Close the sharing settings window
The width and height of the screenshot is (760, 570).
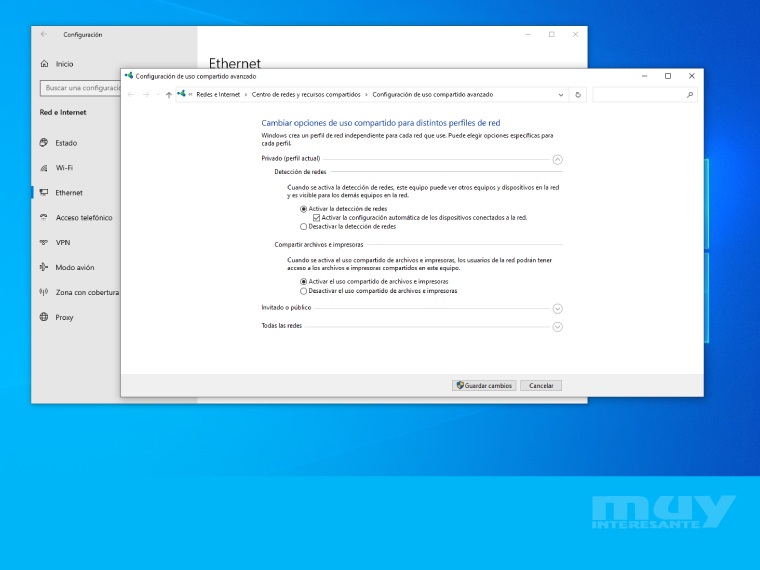click(x=692, y=76)
